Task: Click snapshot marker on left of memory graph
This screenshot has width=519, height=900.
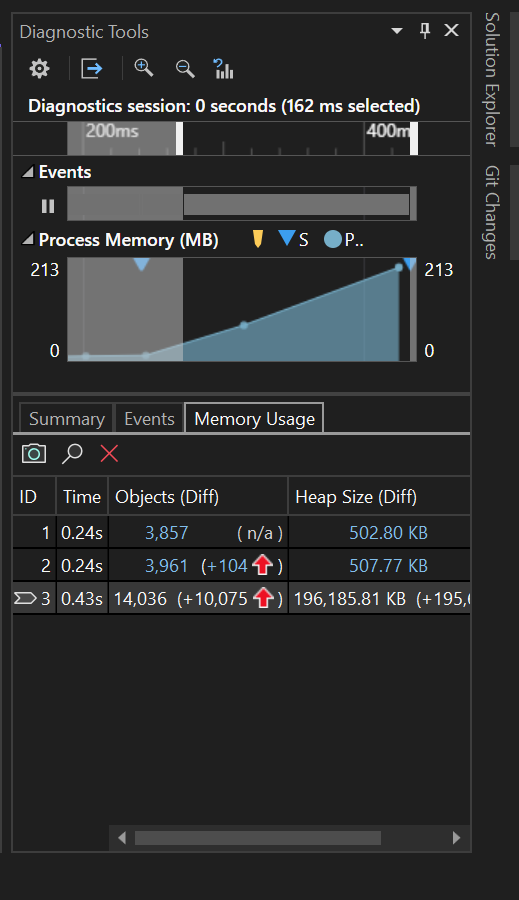Action: (x=141, y=264)
